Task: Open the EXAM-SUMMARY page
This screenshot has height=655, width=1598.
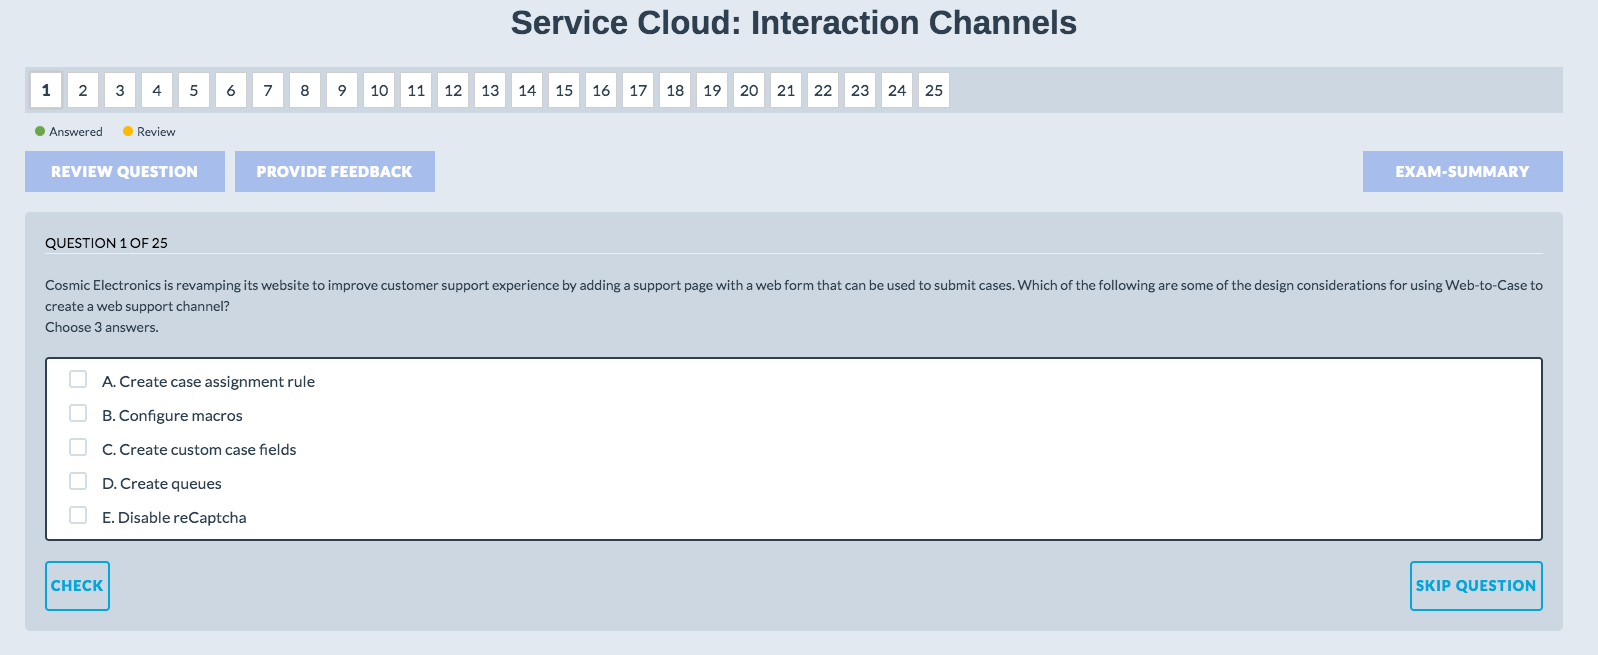Action: [x=1463, y=171]
